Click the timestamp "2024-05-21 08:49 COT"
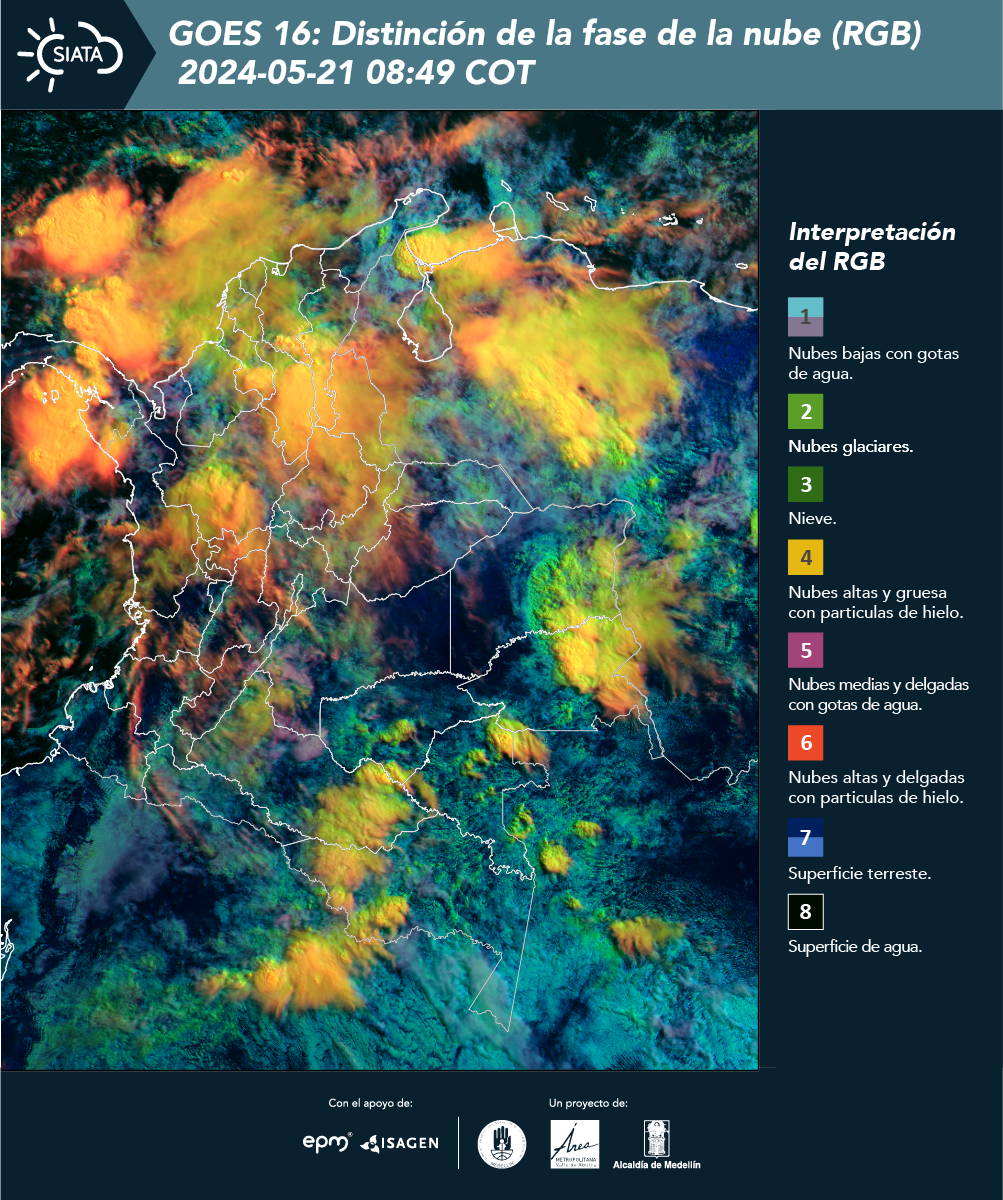1003x1200 pixels. 357,72
